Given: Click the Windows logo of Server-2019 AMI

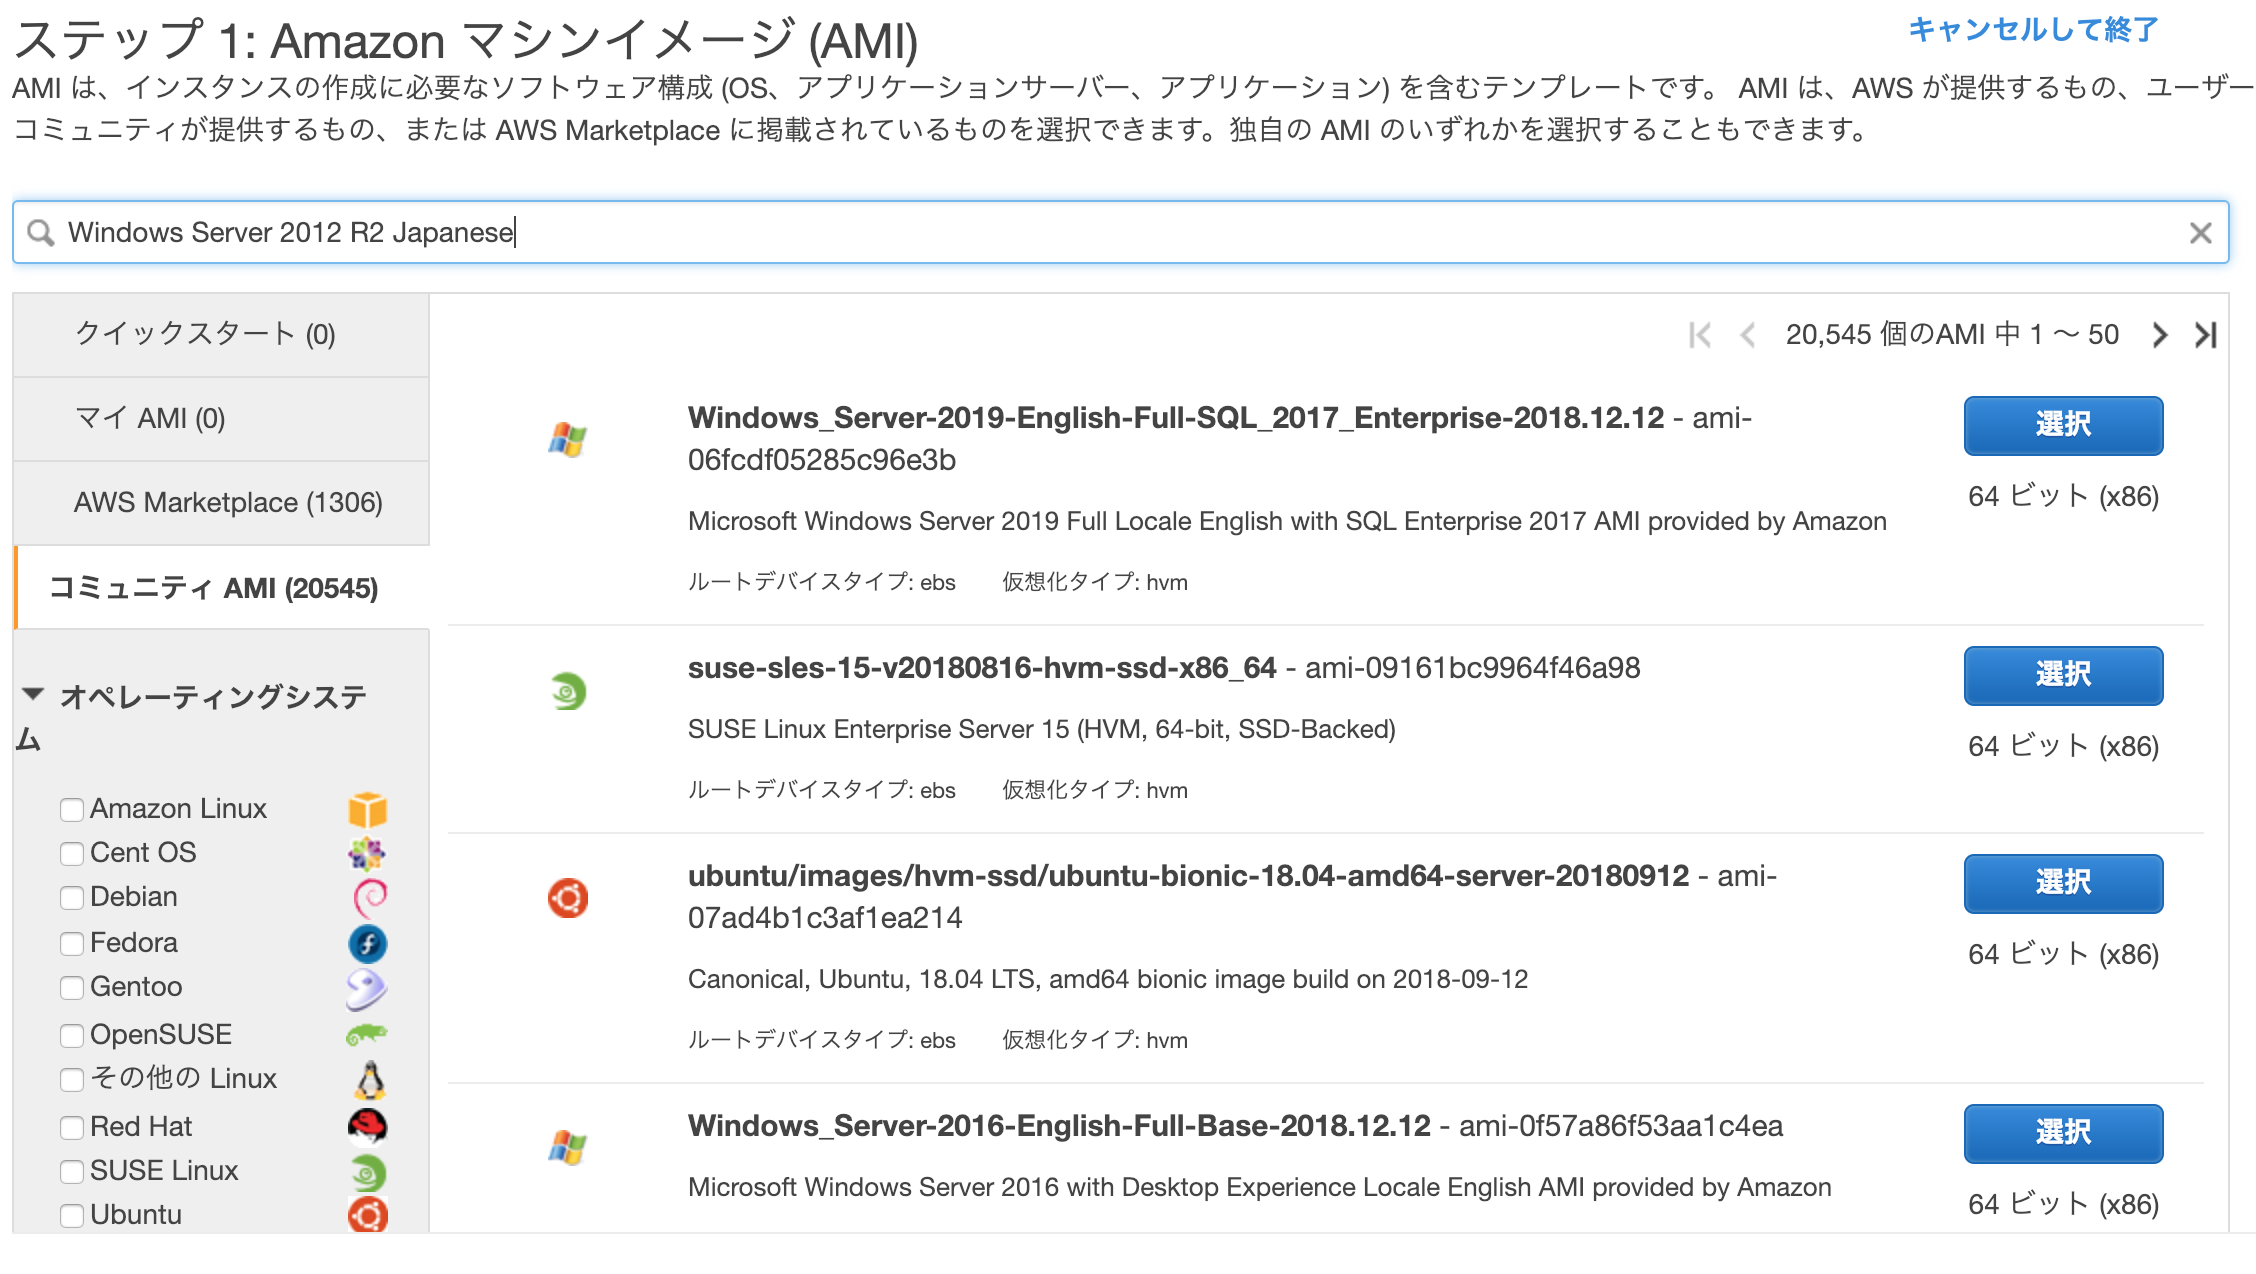Looking at the screenshot, I should (567, 439).
